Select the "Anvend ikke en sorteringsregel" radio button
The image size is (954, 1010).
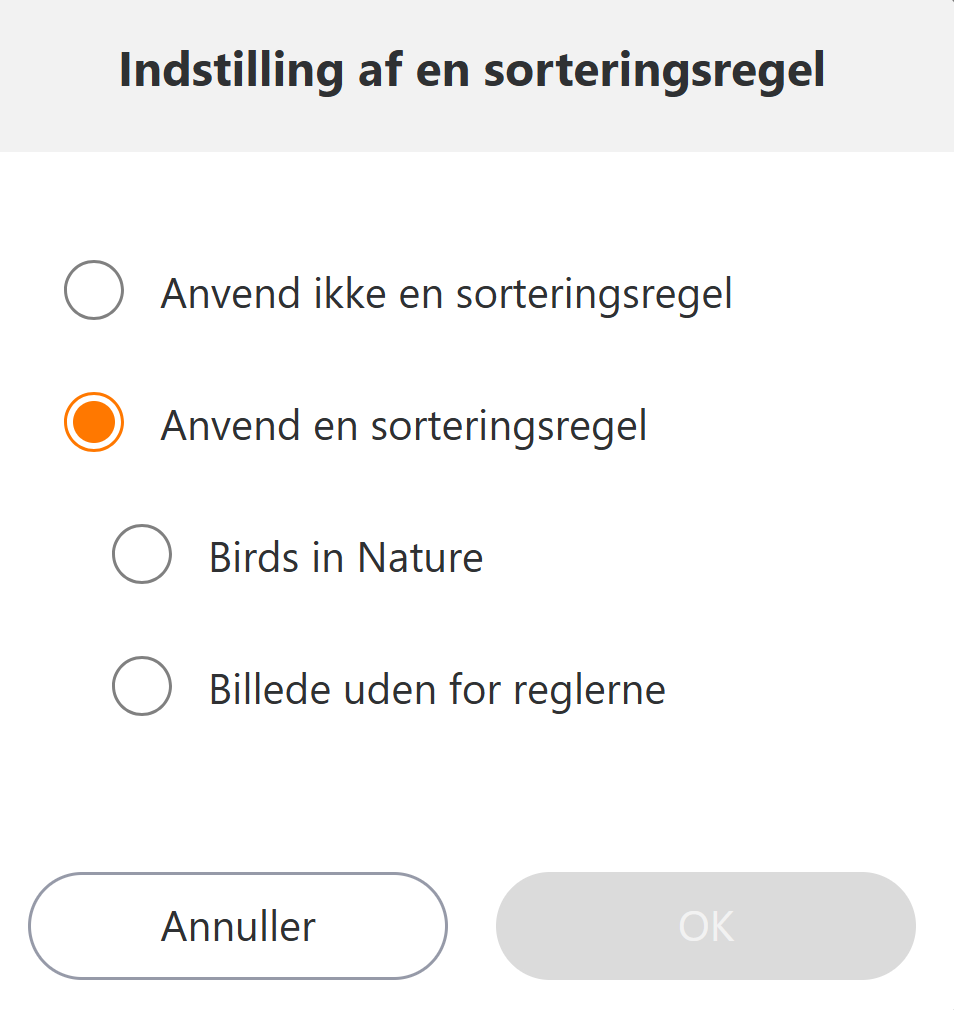click(94, 290)
